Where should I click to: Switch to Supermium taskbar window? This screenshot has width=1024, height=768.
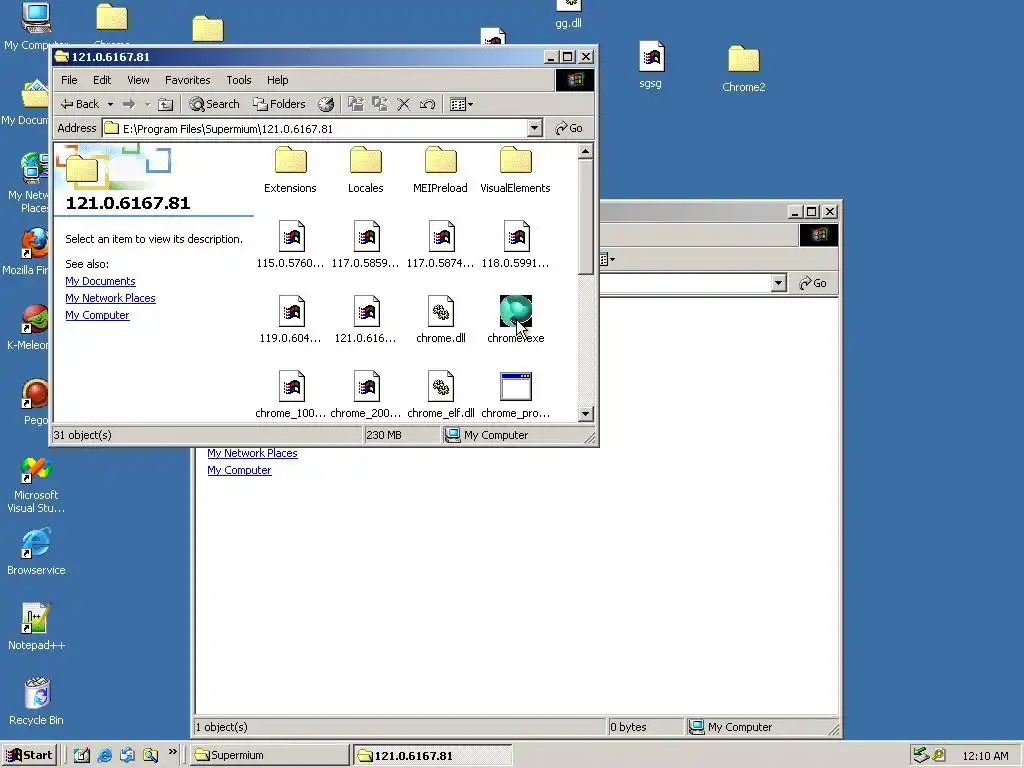point(270,755)
